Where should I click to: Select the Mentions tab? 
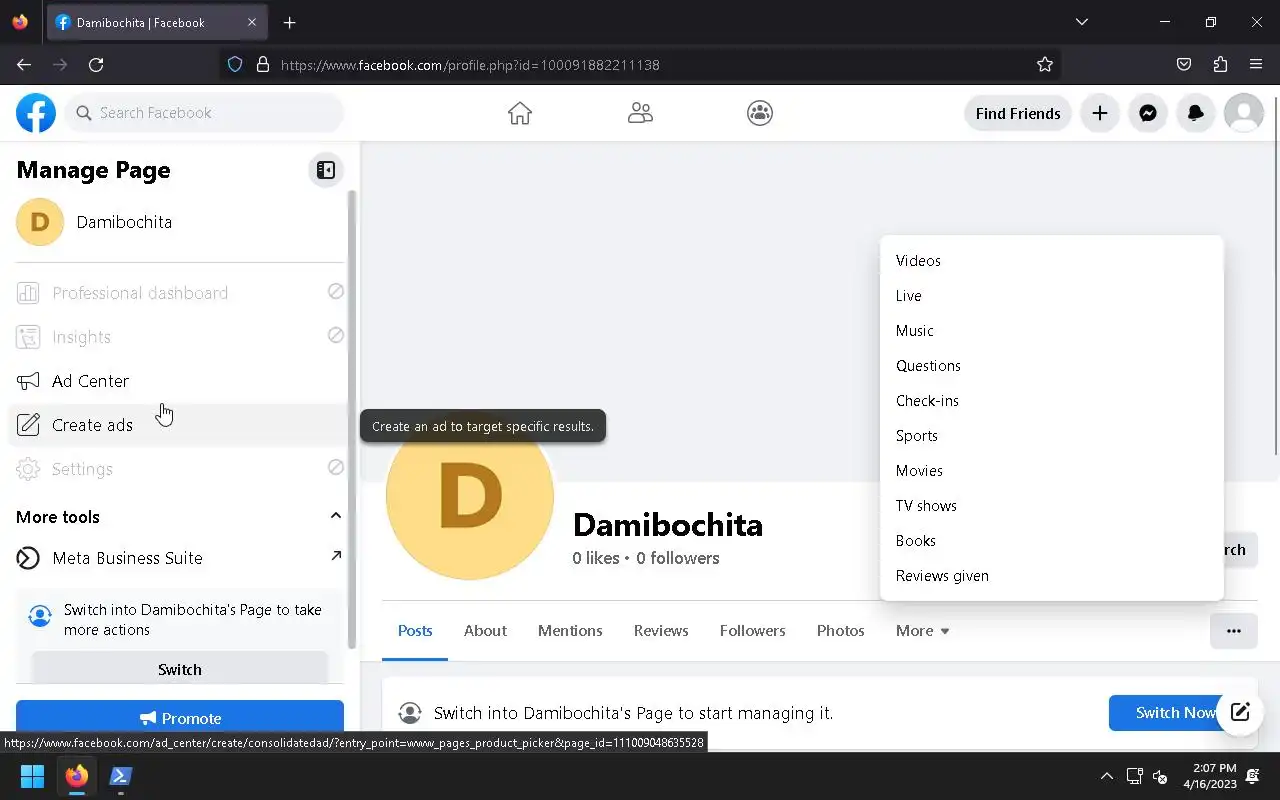(570, 631)
